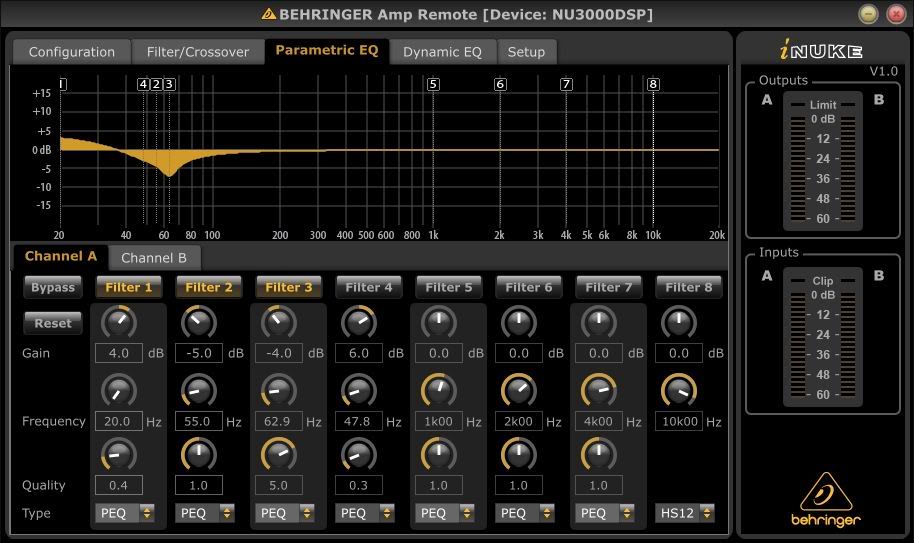Click Filter 5 quality knob
Viewport: 914px width, 543px height.
click(438, 454)
